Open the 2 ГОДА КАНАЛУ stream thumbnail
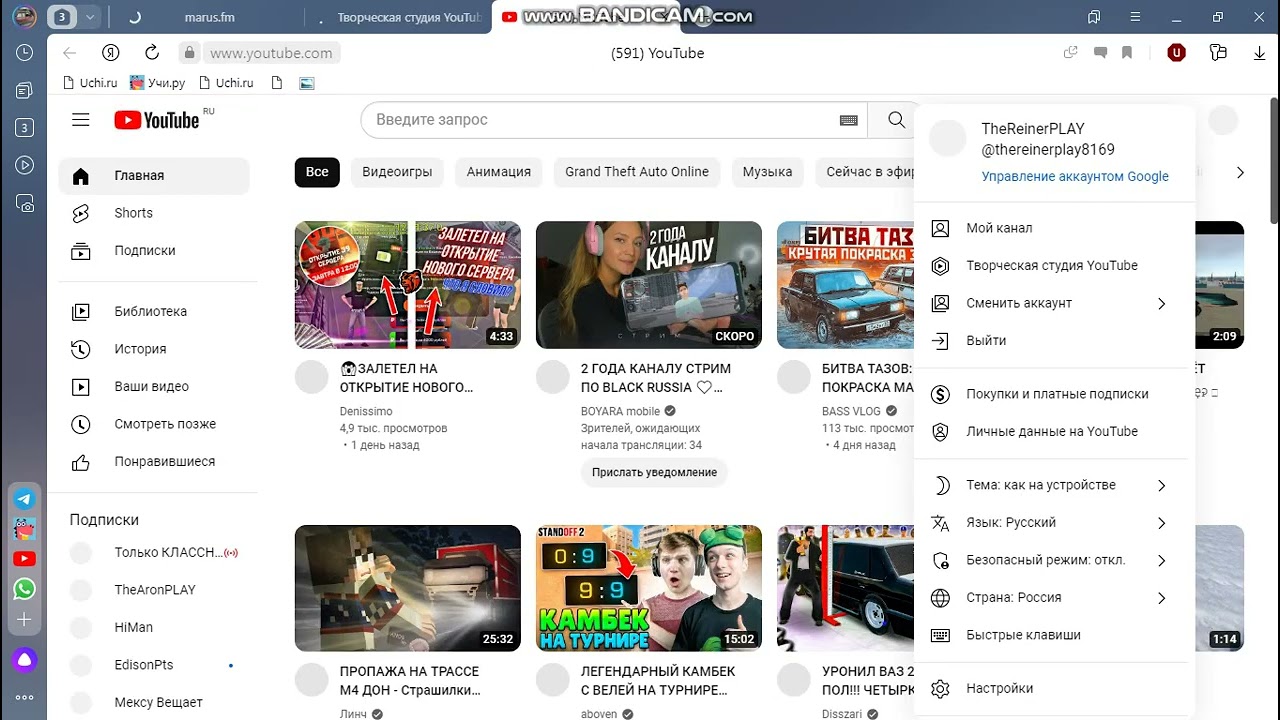Image resolution: width=1280 pixels, height=720 pixels. 649,285
